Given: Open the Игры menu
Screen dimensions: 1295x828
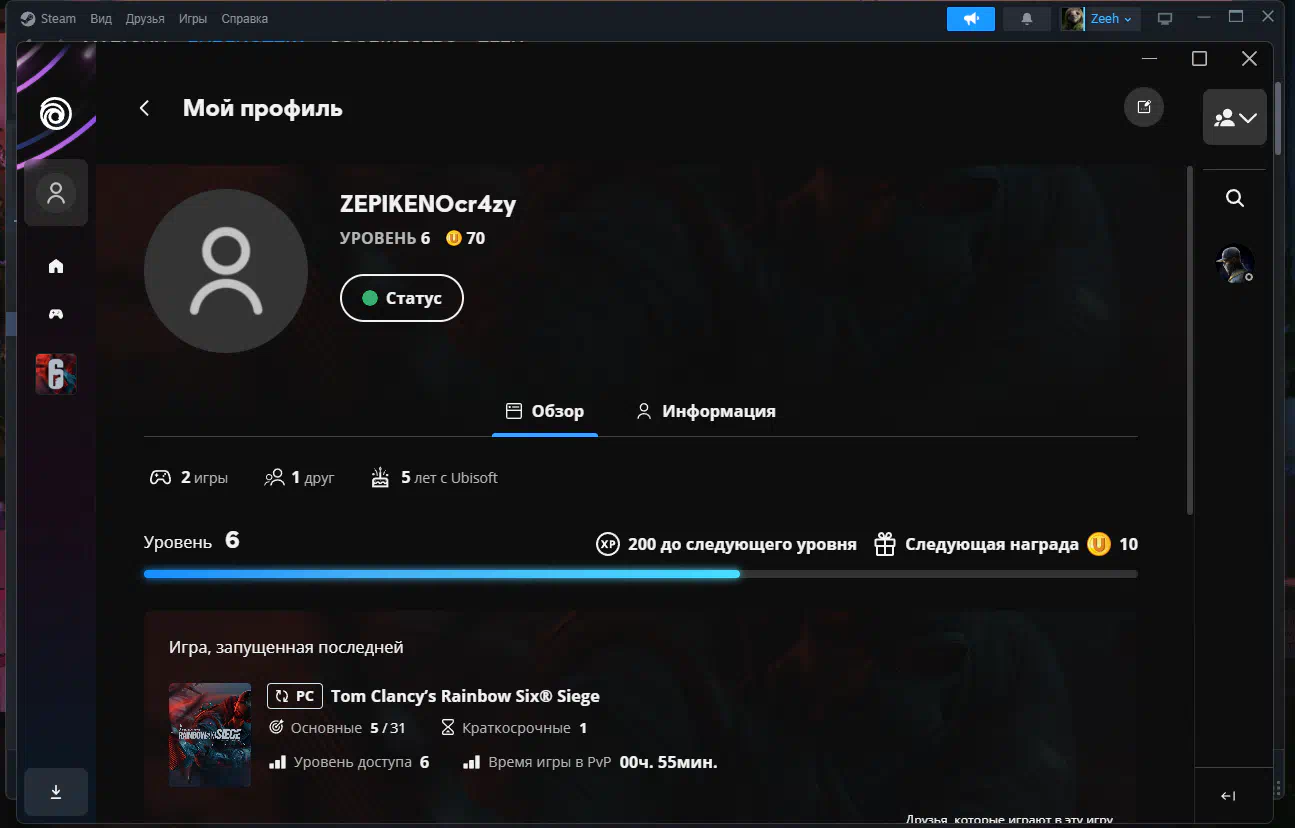Looking at the screenshot, I should click(x=193, y=19).
